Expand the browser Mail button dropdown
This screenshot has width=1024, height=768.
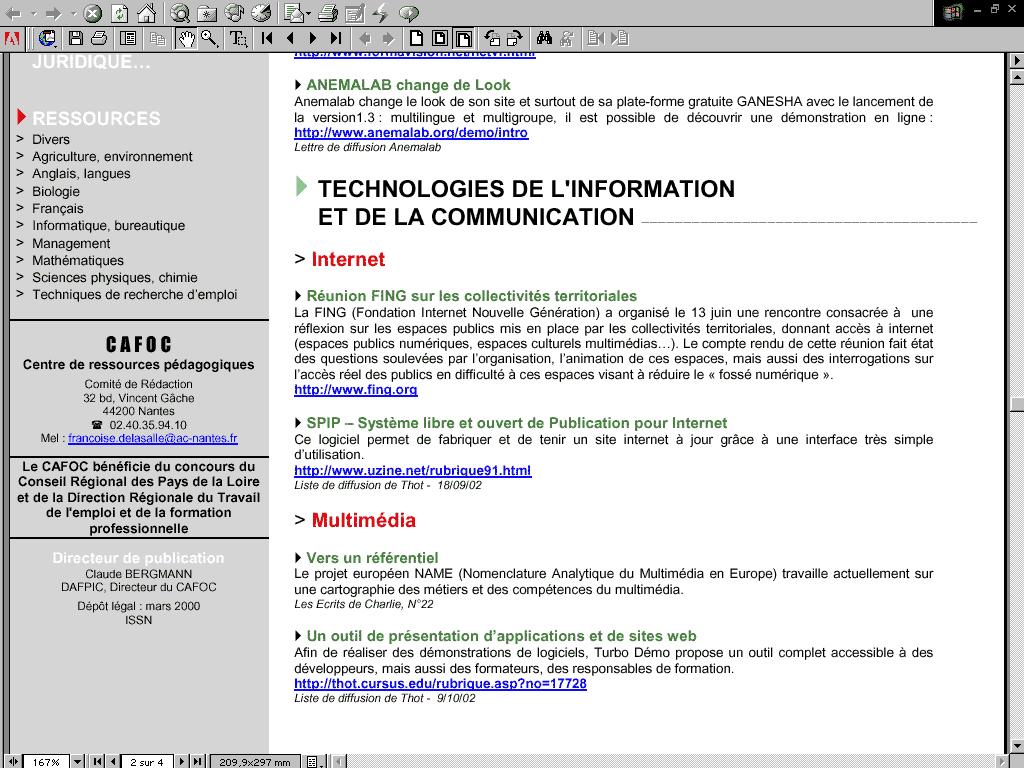306,14
